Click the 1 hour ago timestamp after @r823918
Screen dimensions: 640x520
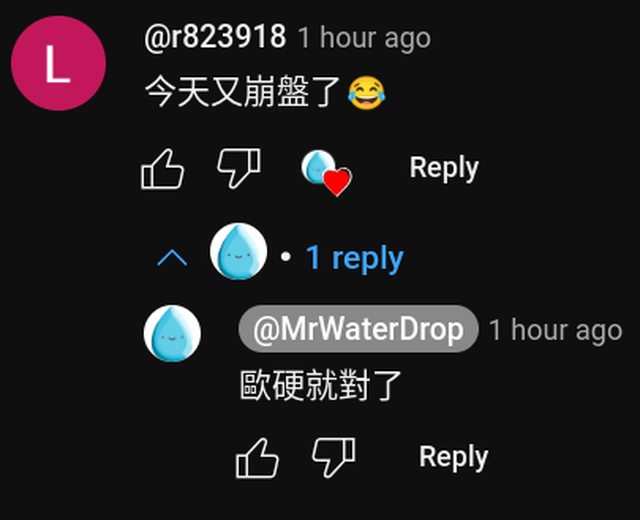click(x=364, y=38)
